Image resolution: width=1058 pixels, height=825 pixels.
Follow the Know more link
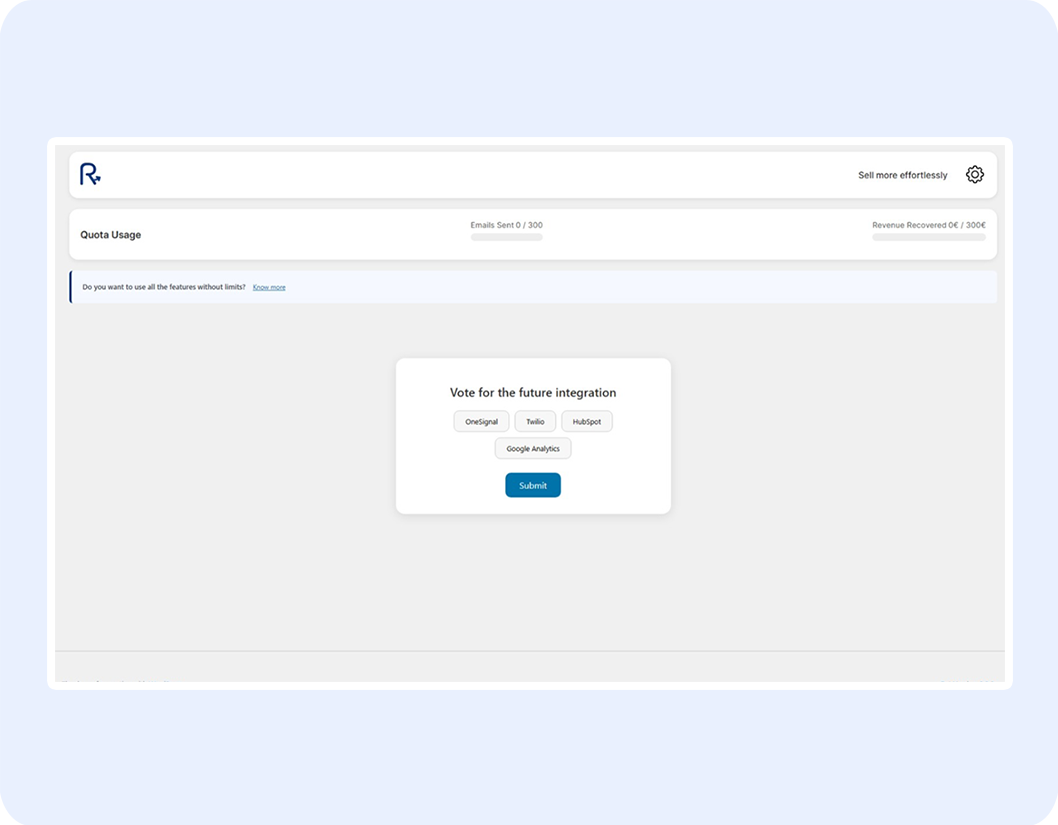pyautogui.click(x=269, y=287)
